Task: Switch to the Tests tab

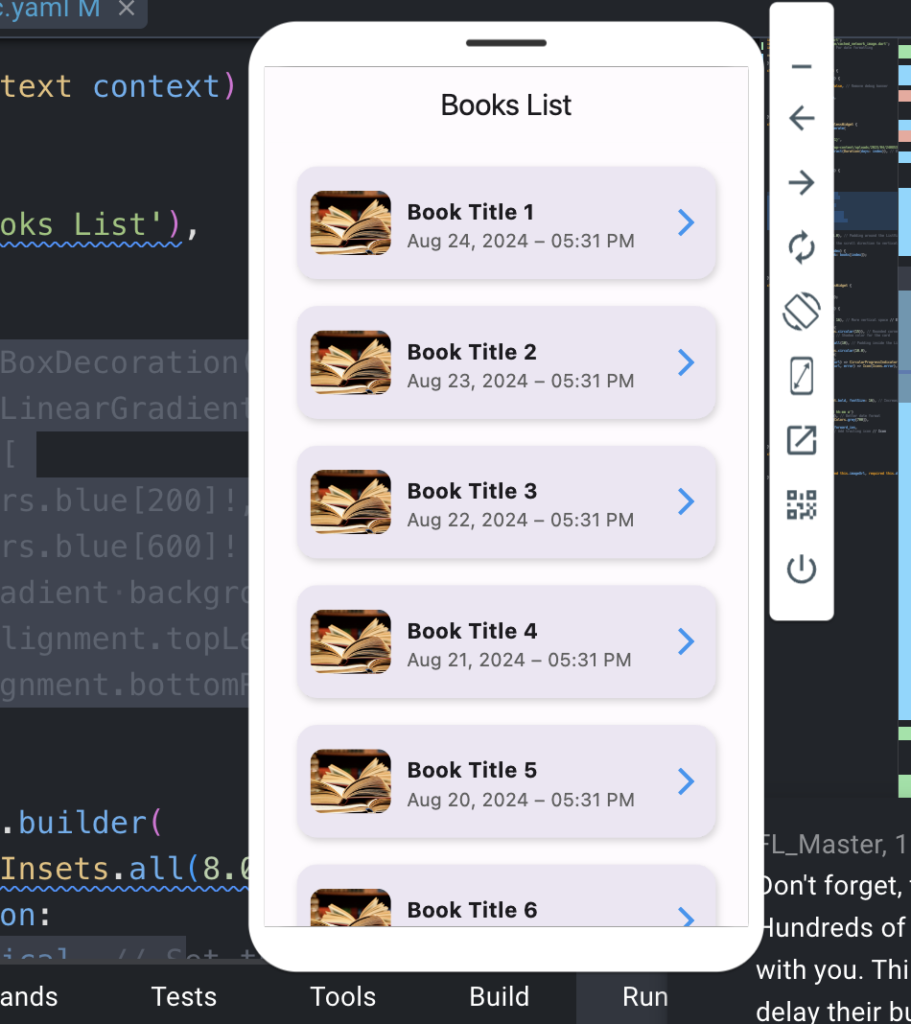Action: click(184, 996)
